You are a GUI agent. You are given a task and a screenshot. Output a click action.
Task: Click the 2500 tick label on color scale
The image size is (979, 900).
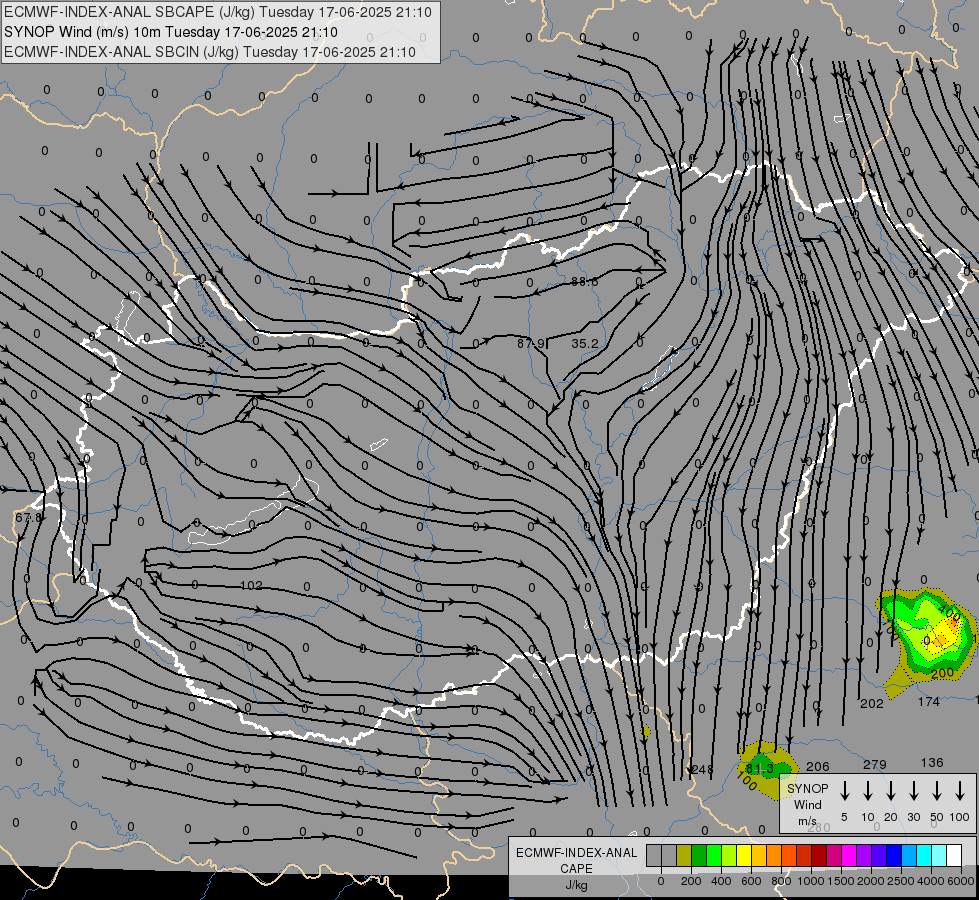[x=900, y=881]
